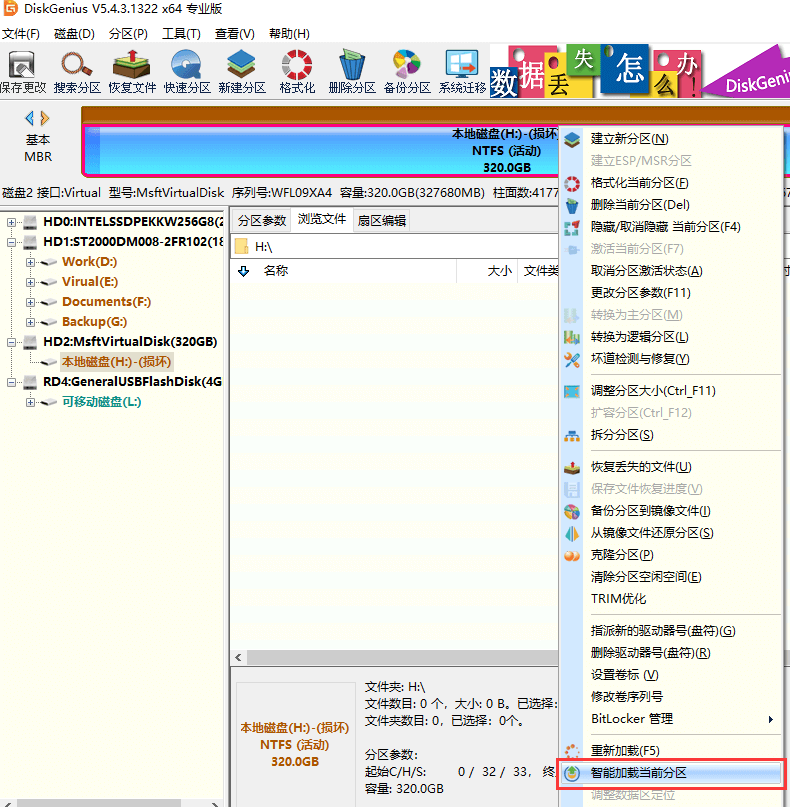Expand the Work(D:) tree node
The image size is (790, 807).
click(x=31, y=262)
